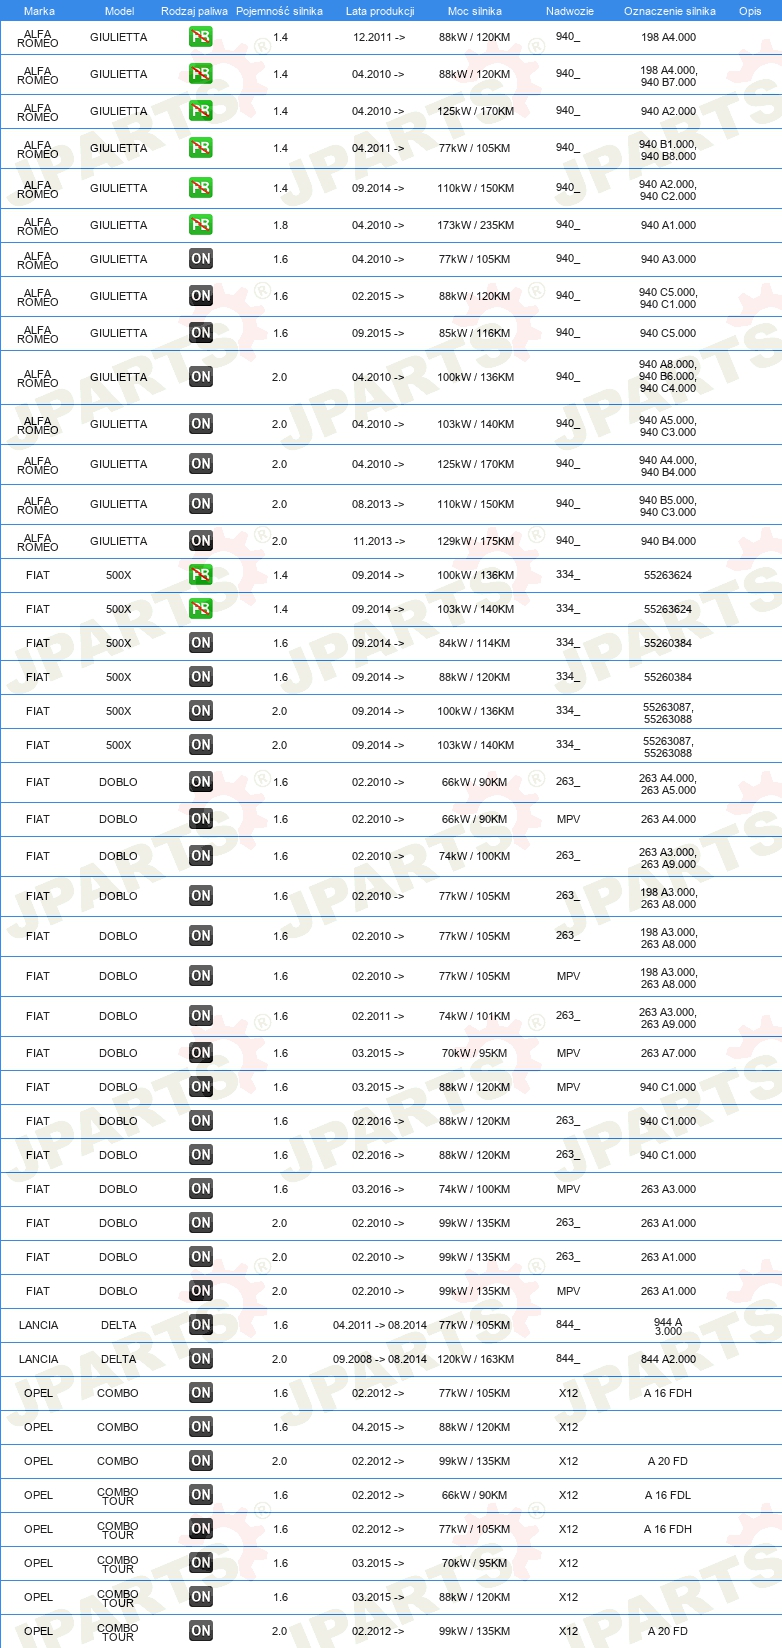Click the Nadwozie column header
This screenshot has height=1648, width=782.
click(570, 11)
